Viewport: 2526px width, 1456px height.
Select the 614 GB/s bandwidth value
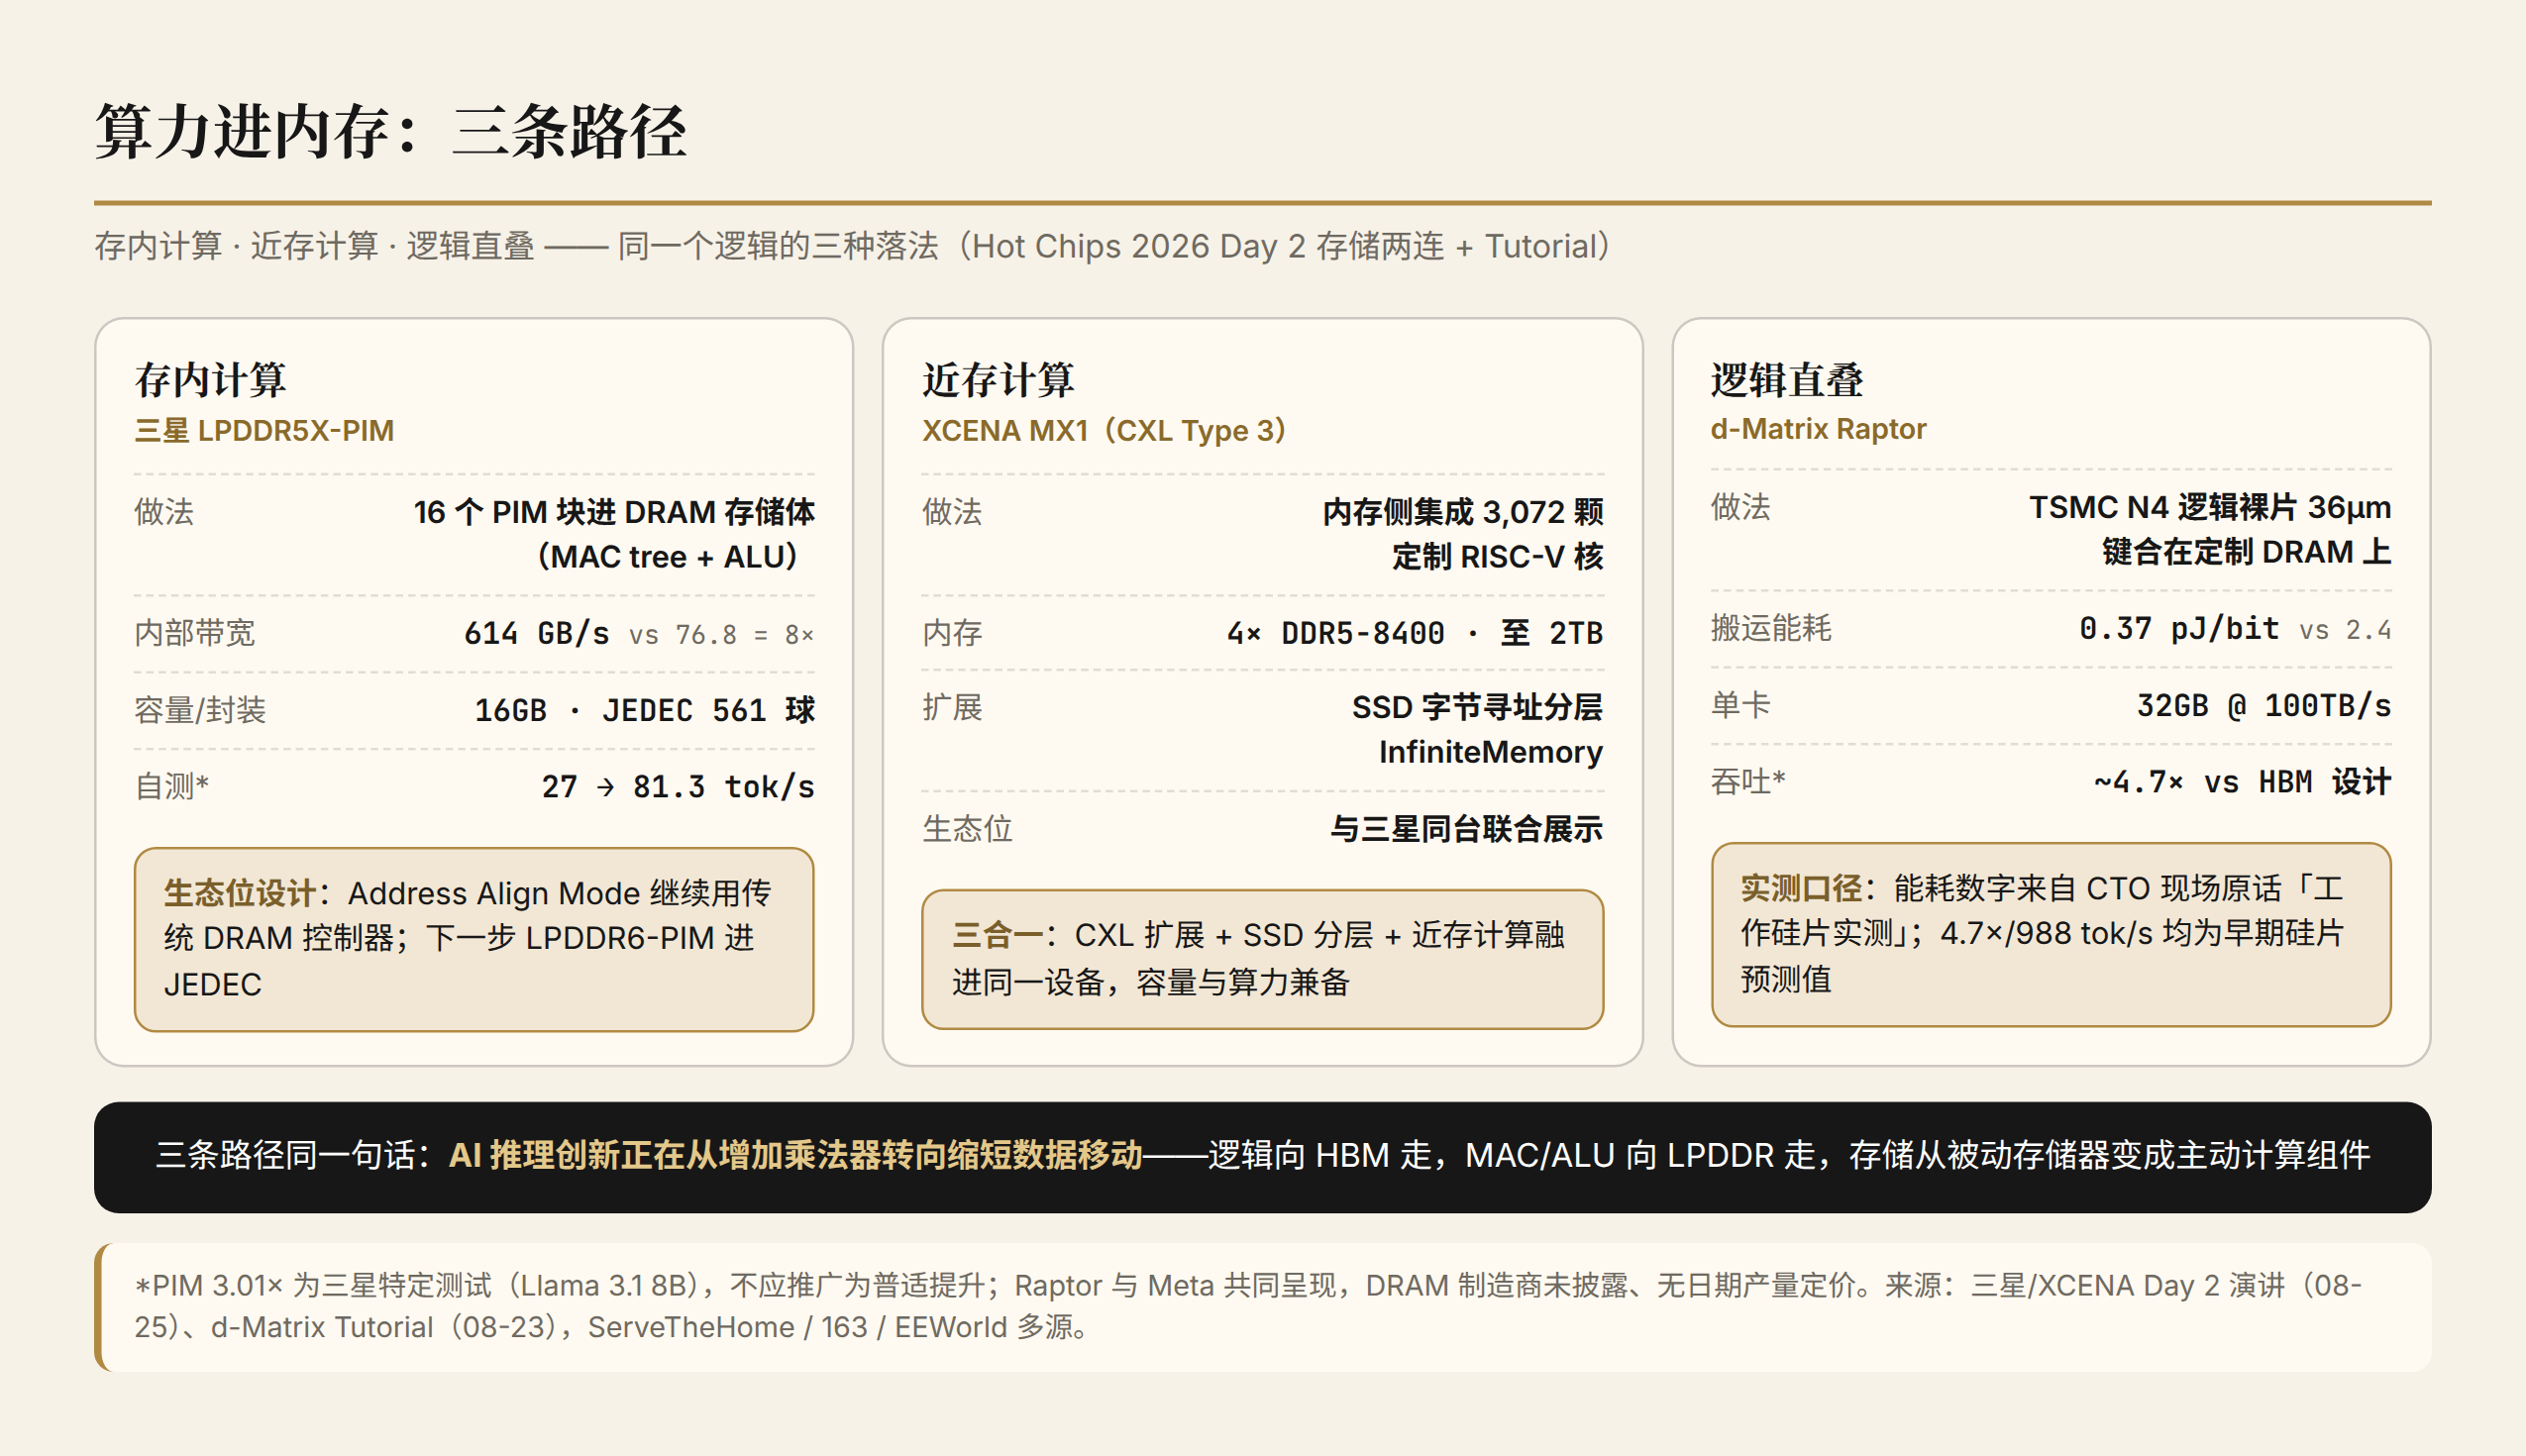[x=536, y=633]
